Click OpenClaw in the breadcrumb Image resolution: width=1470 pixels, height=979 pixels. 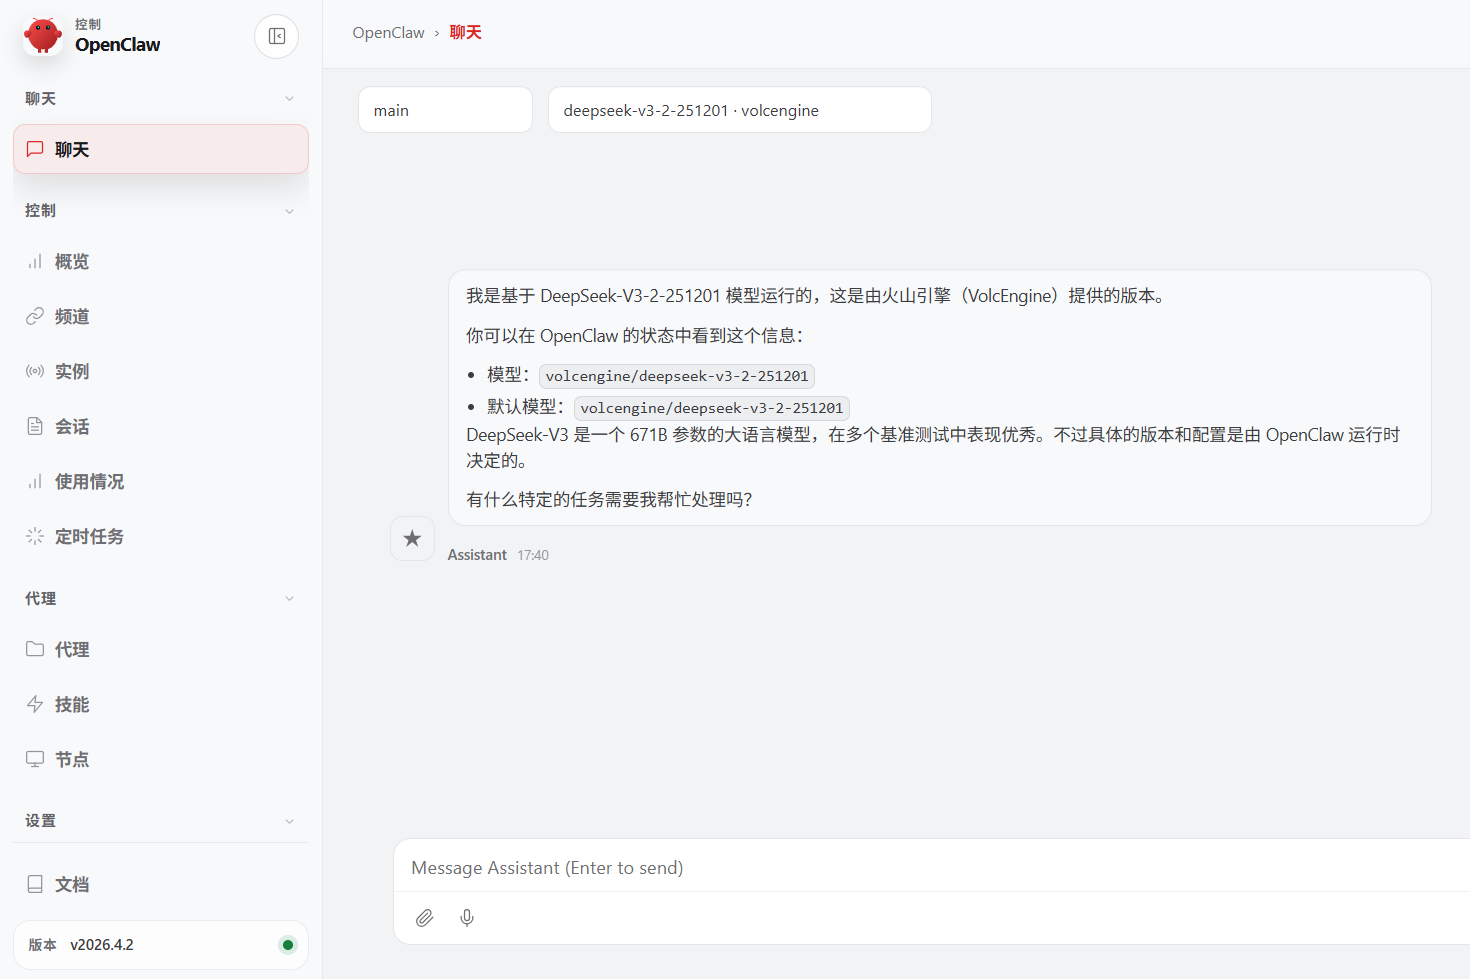point(388,32)
